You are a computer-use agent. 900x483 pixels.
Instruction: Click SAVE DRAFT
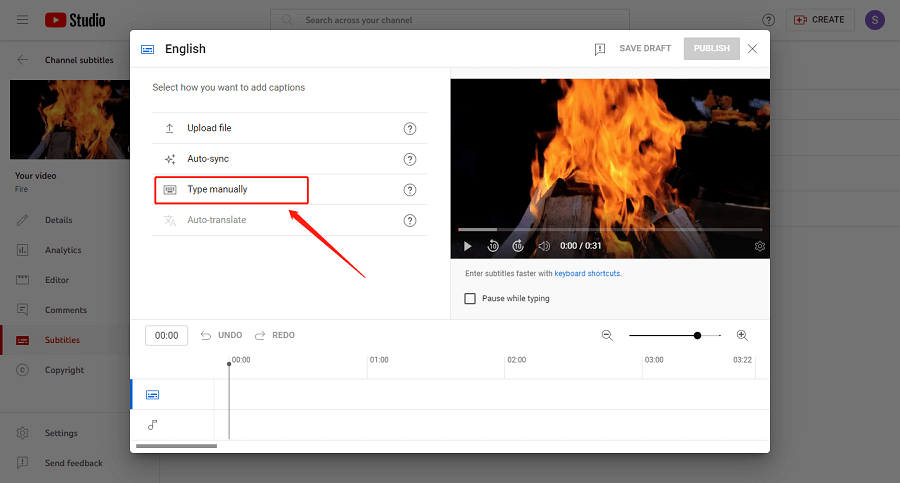click(645, 48)
